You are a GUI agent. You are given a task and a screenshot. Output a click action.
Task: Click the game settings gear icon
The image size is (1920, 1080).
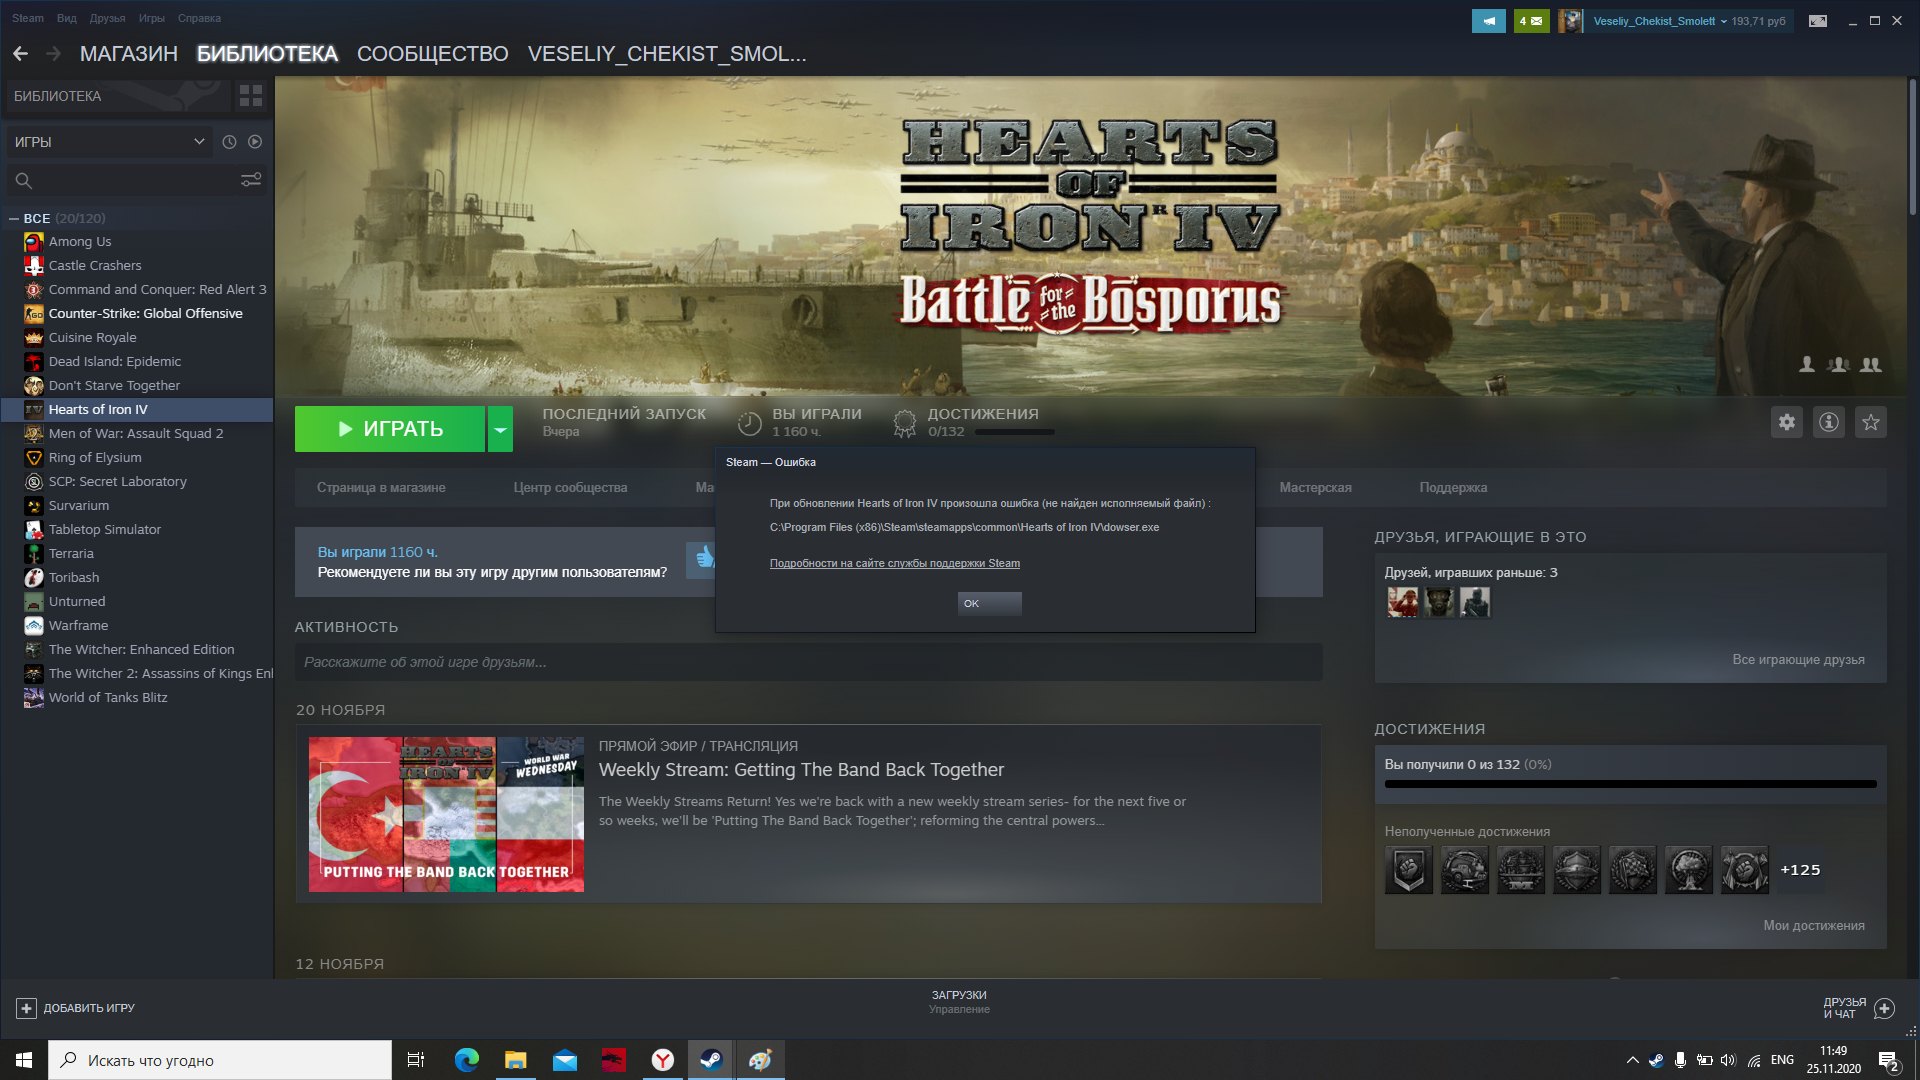point(1787,422)
